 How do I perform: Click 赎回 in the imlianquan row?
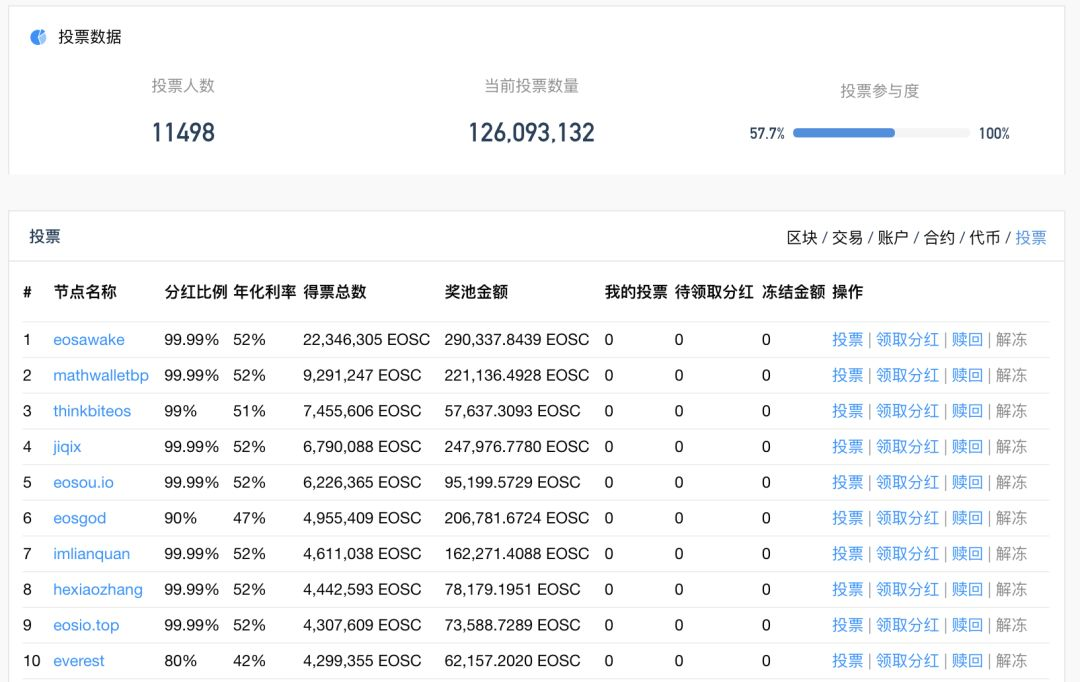point(967,554)
